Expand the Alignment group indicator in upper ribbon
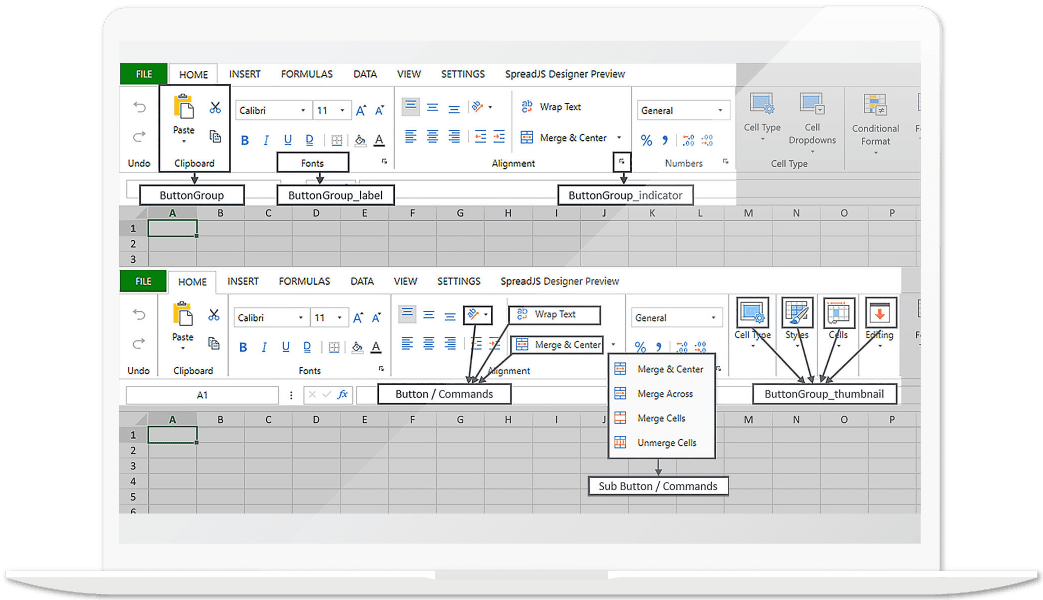This screenshot has width=1043, height=600. point(621,162)
